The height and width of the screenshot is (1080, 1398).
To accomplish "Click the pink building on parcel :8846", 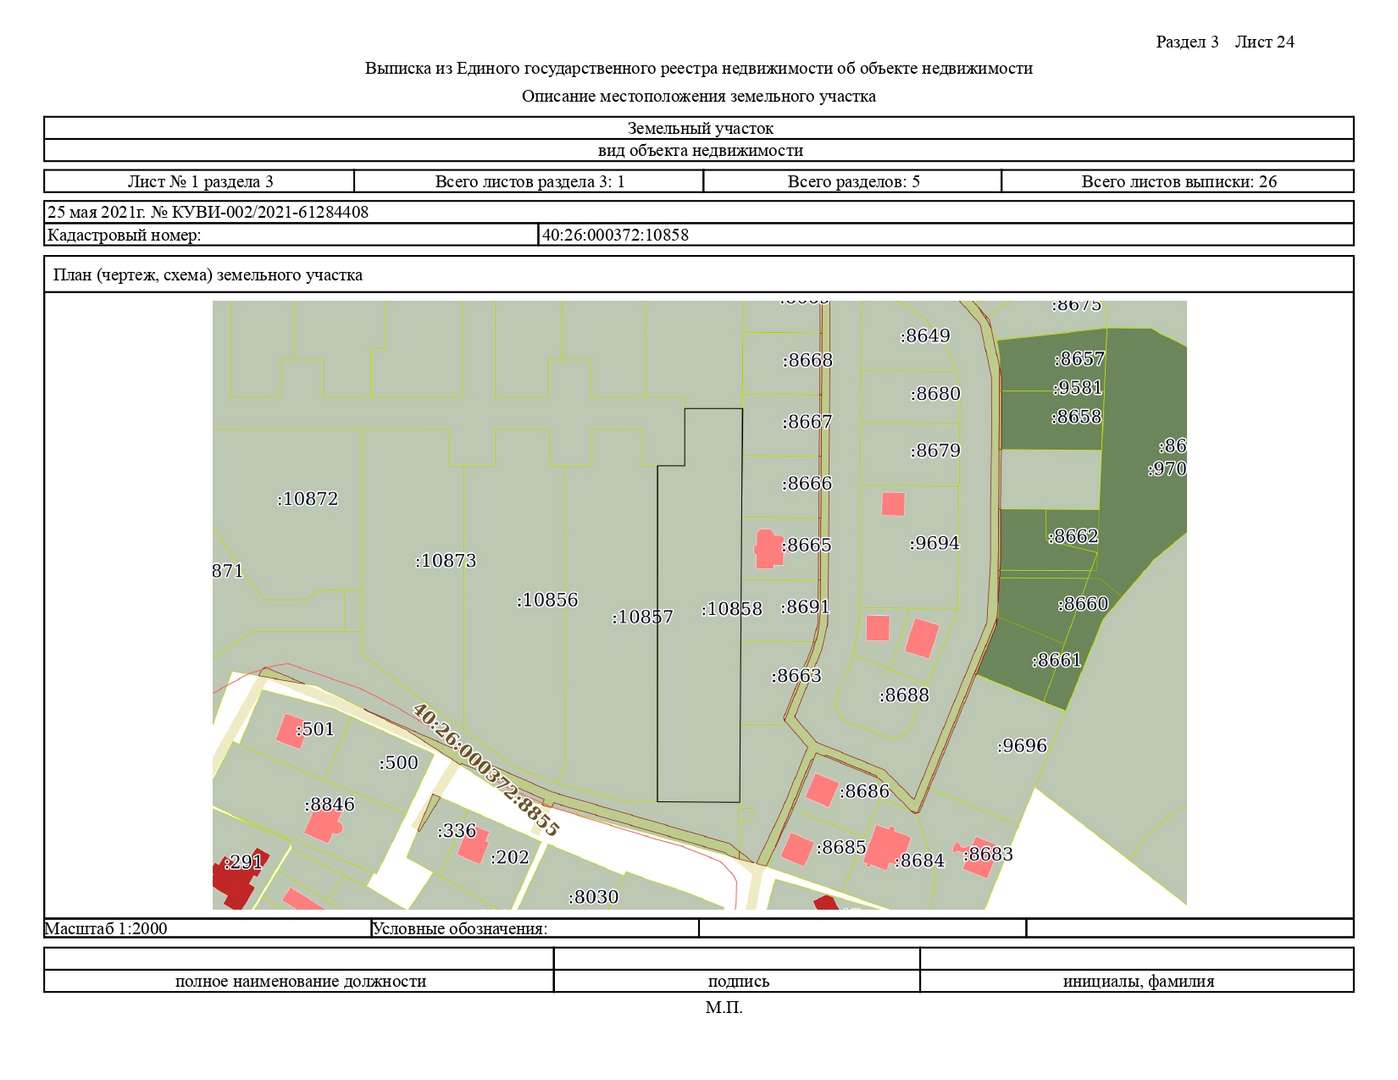I will click(324, 825).
